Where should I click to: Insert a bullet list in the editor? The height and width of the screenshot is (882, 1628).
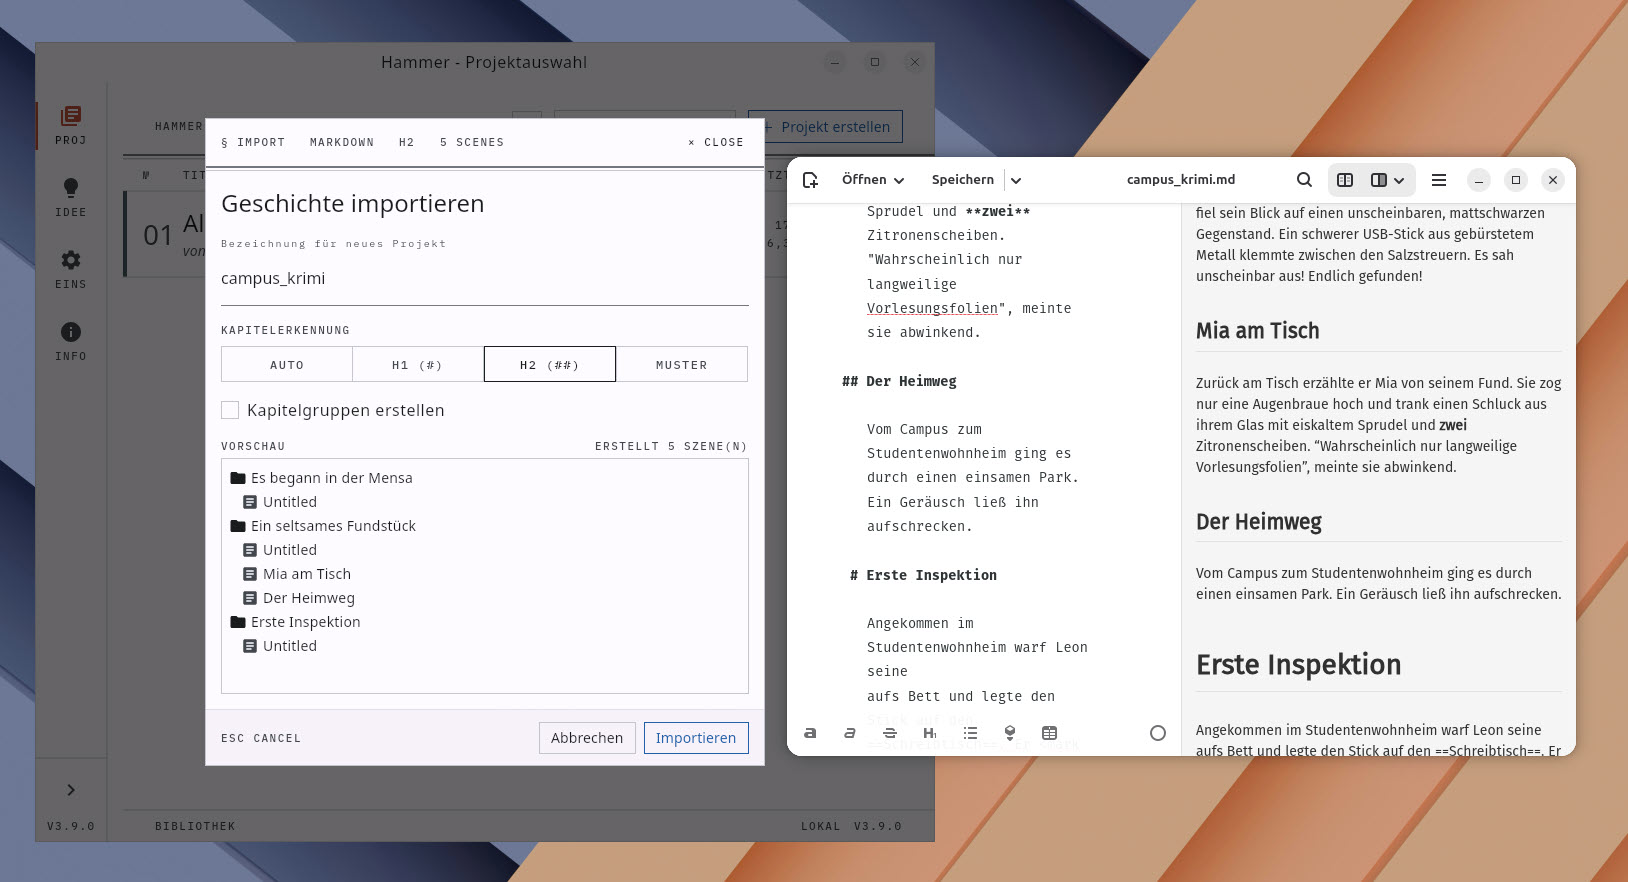pos(970,733)
